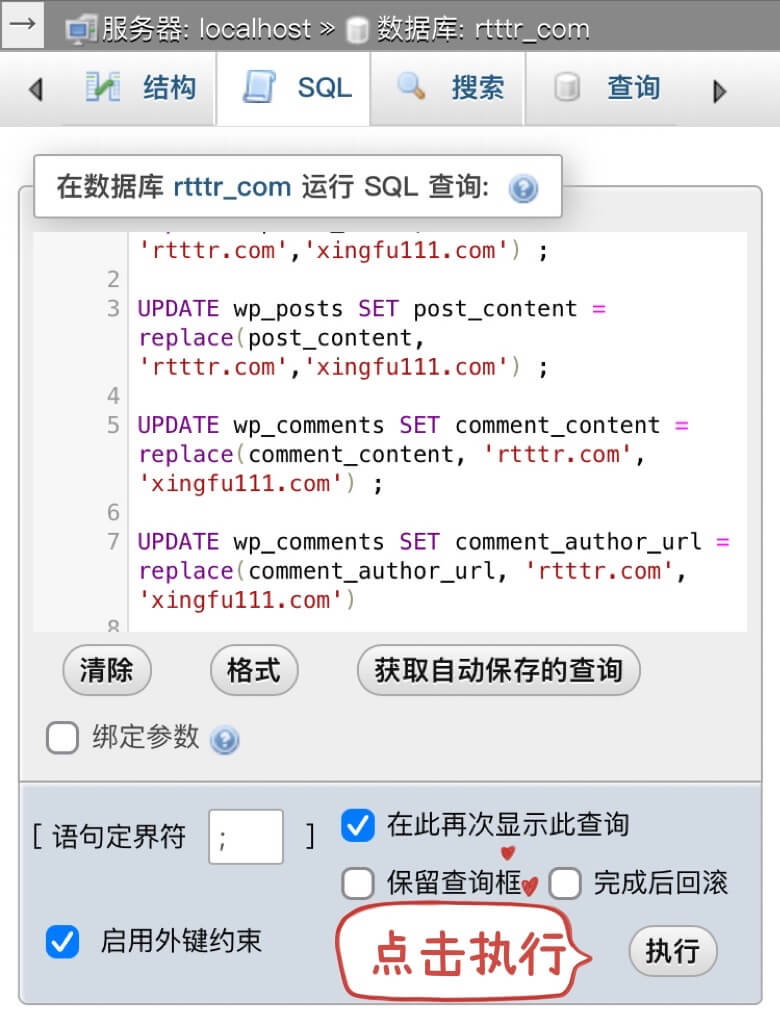The height and width of the screenshot is (1024, 780).
Task: Uncheck show this query here again
Action: [358, 826]
